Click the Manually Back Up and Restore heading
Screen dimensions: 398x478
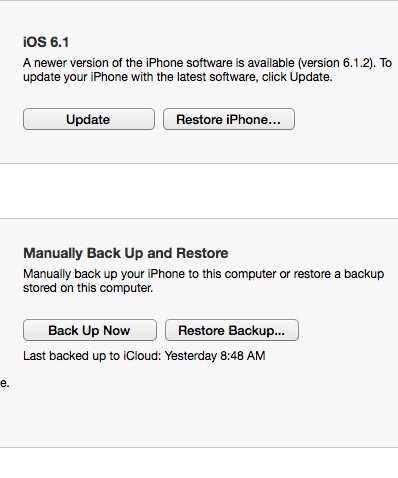pyautogui.click(x=126, y=253)
